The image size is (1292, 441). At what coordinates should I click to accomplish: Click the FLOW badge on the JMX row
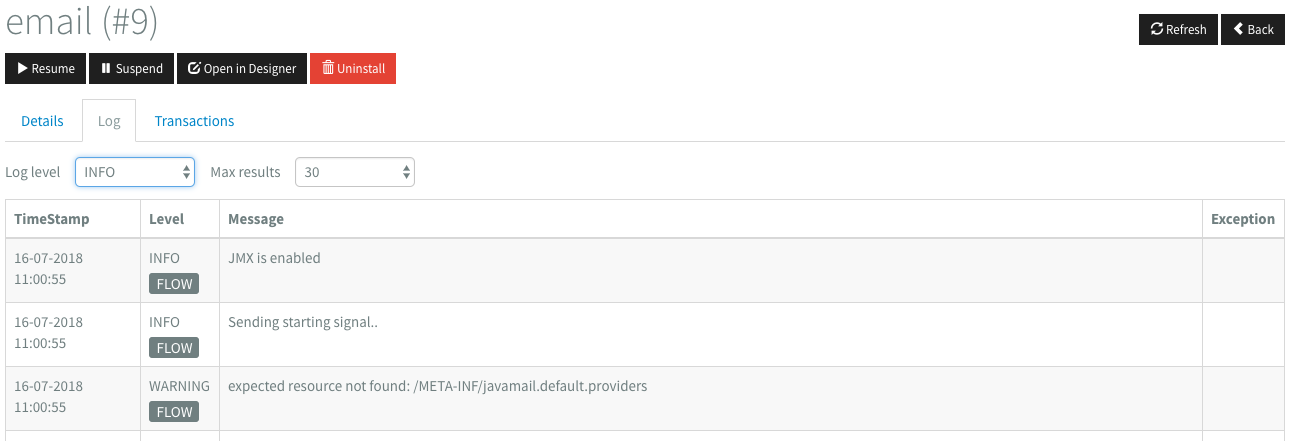point(174,284)
